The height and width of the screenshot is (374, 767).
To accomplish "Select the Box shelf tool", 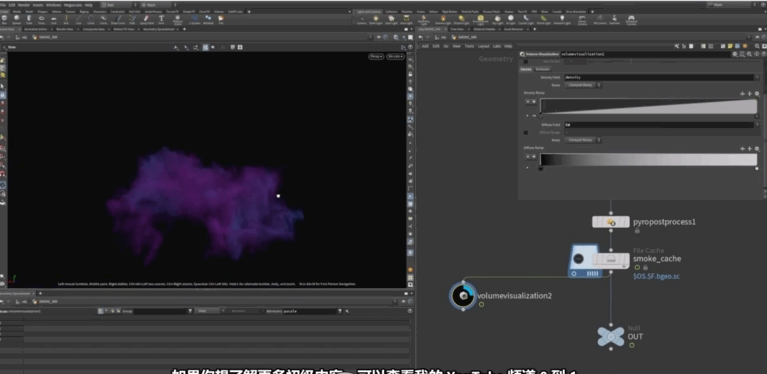I will tap(4, 20).
